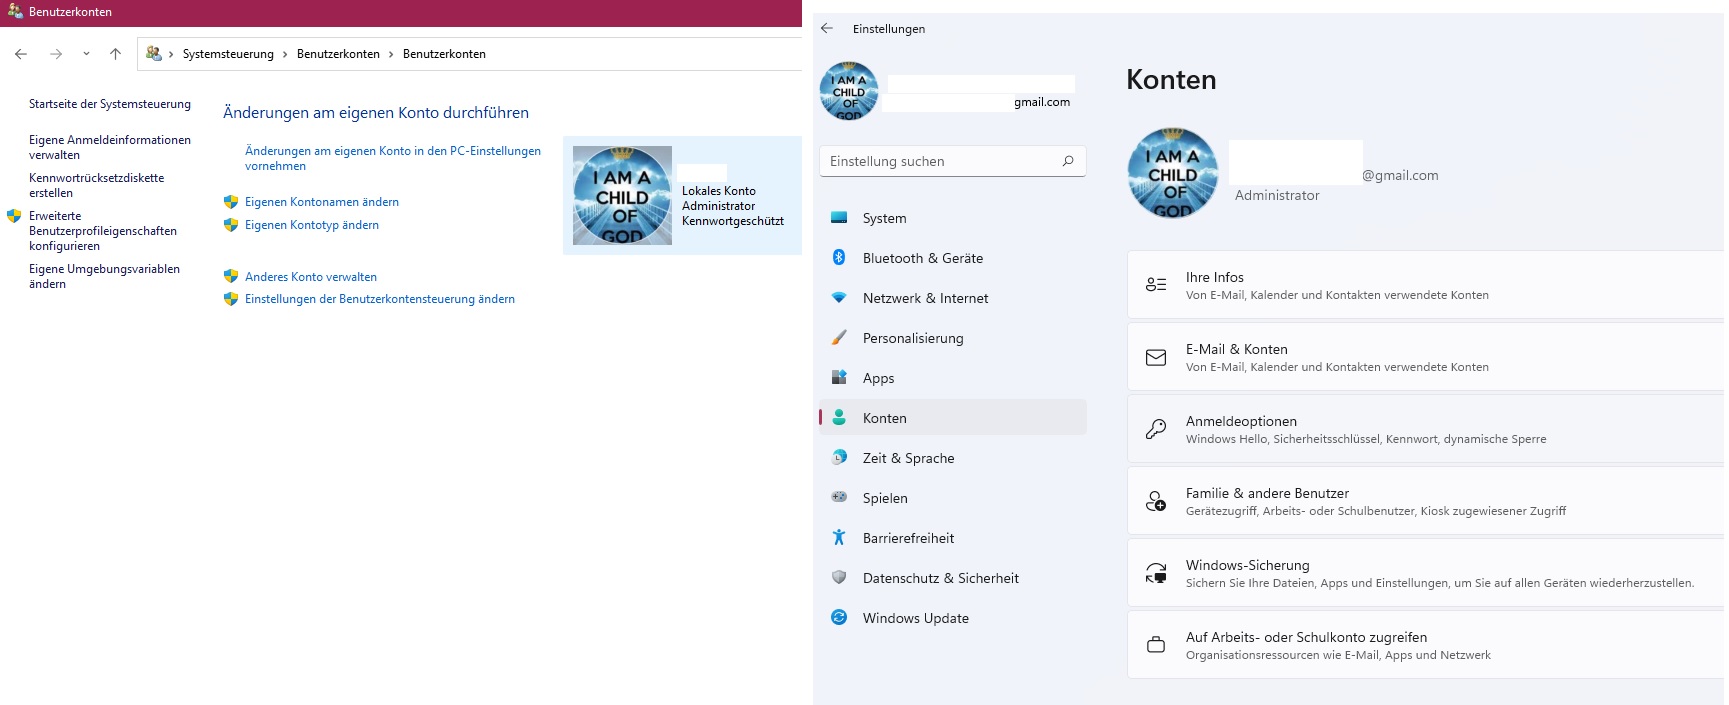The height and width of the screenshot is (705, 1729).
Task: Open Windows Update settings
Action: [x=952, y=618]
